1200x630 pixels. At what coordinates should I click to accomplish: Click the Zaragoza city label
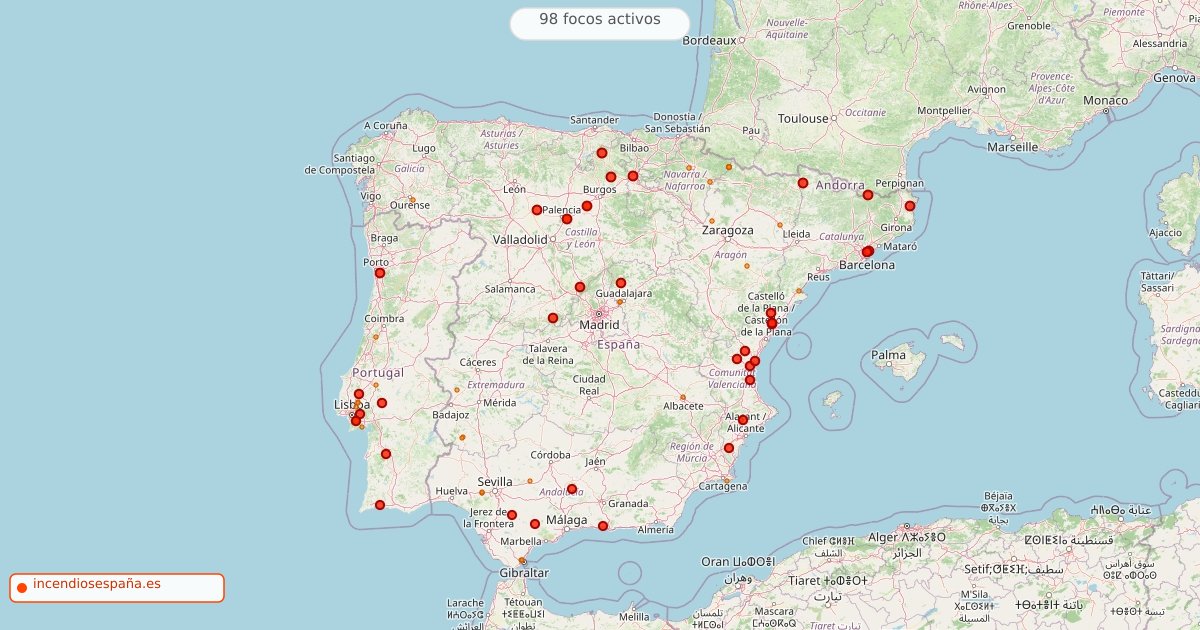pos(727,230)
